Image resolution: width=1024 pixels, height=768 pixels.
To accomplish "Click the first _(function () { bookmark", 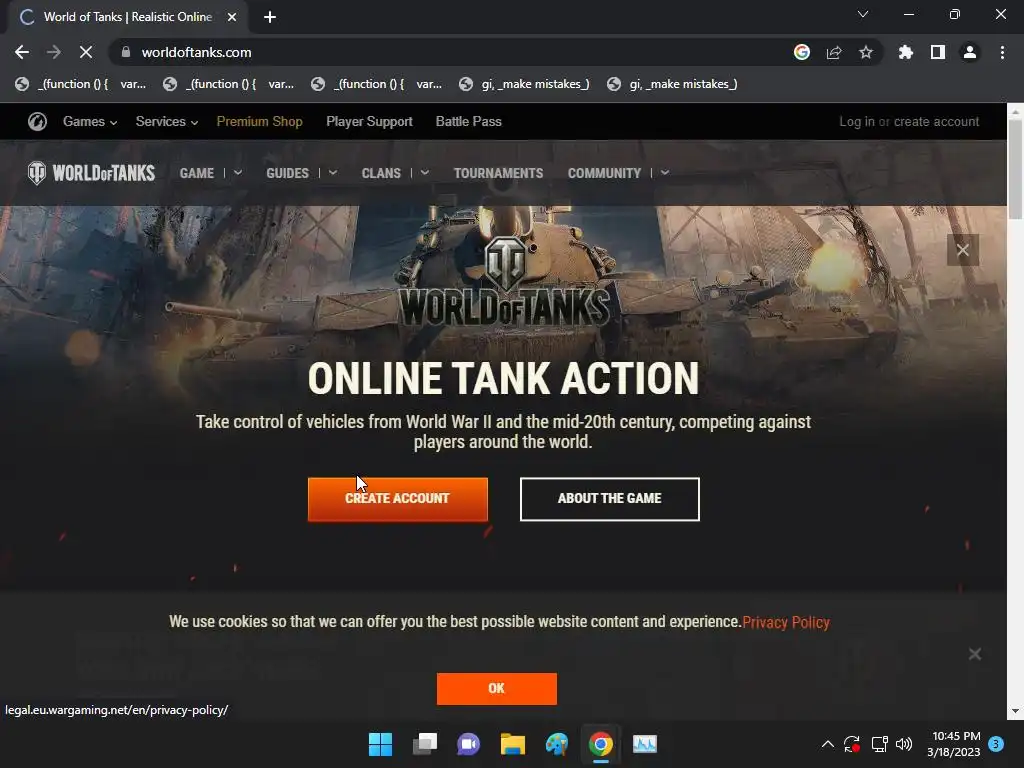I will click(x=80, y=84).
